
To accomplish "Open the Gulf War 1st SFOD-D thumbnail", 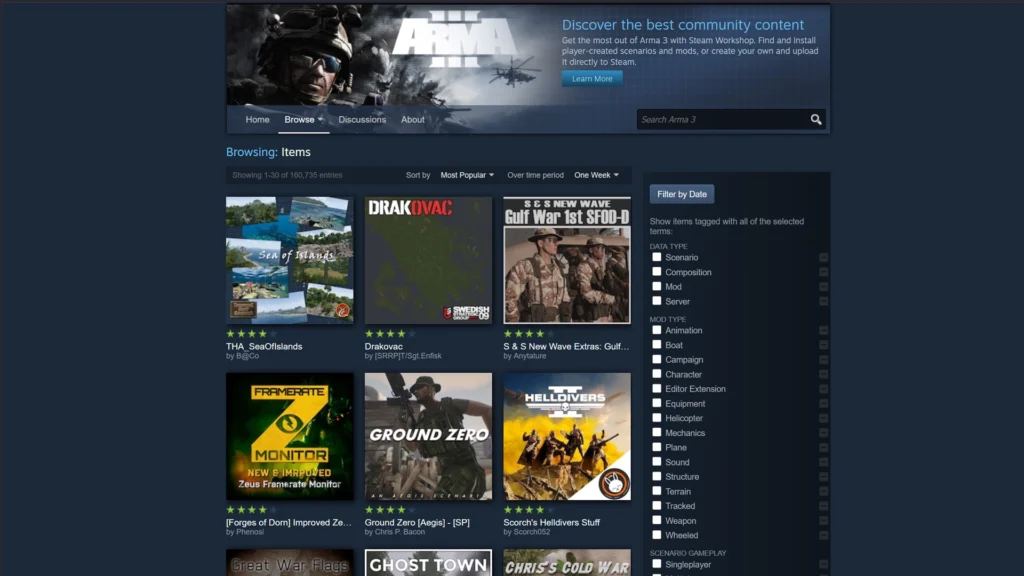I will (567, 260).
